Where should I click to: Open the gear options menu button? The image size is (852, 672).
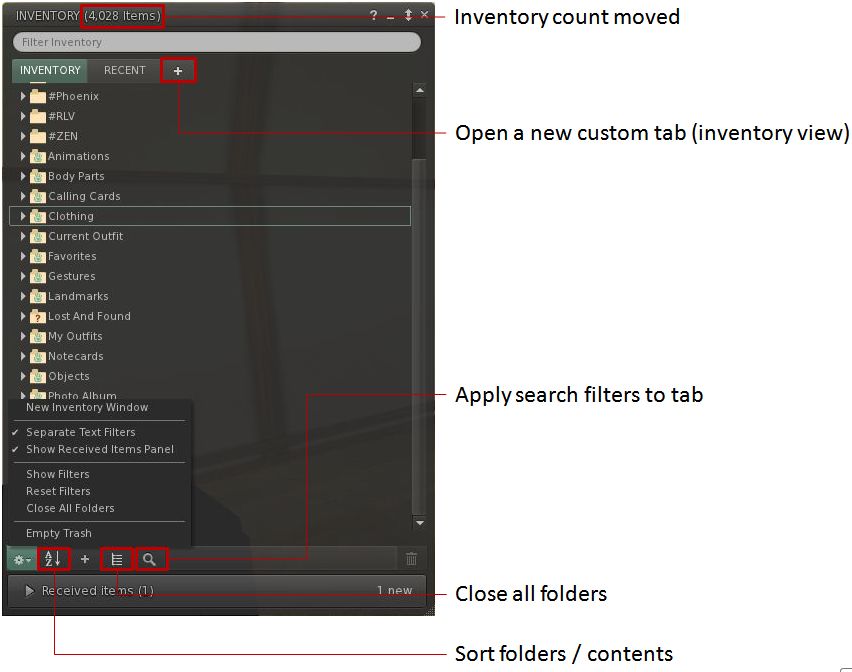21,559
